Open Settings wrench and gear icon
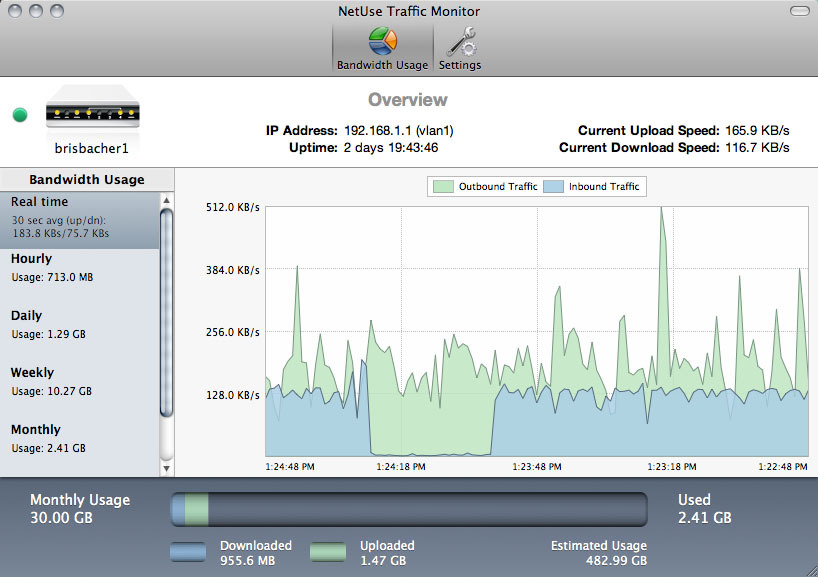Viewport: 818px width, 577px height. 460,42
